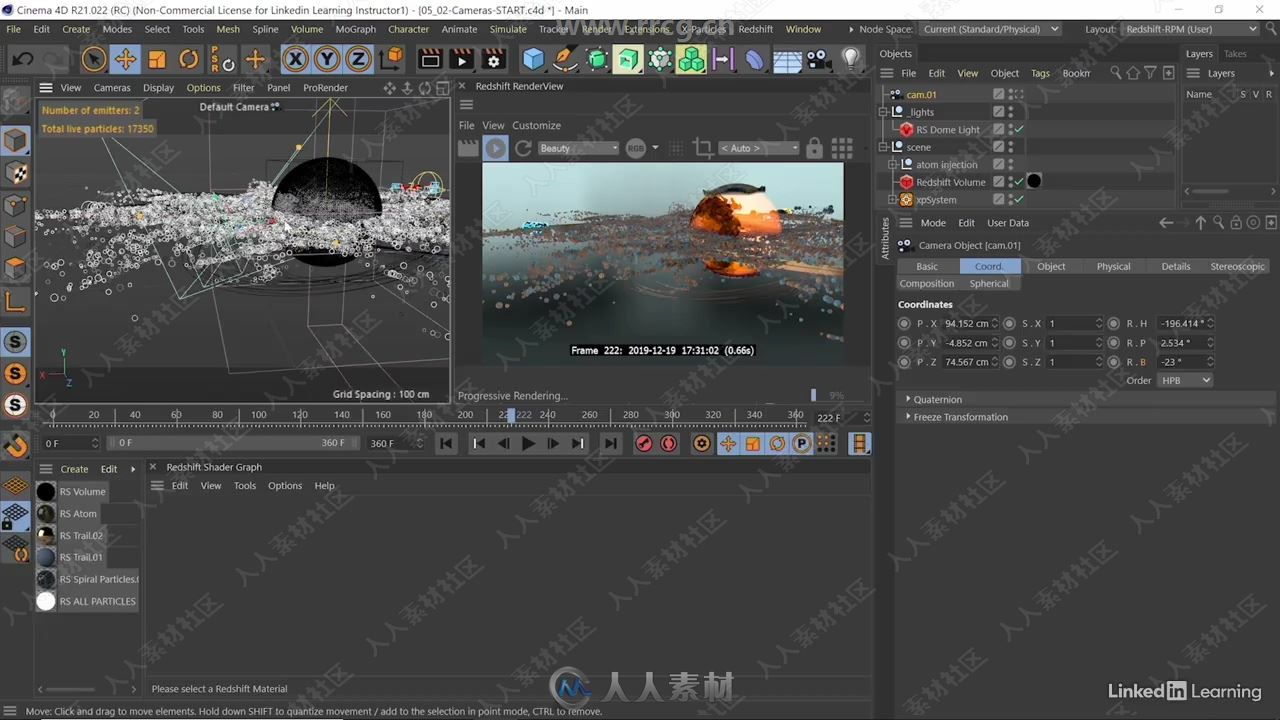Open the Redshift menu in menu bar
1280x720 pixels.
[755, 29]
